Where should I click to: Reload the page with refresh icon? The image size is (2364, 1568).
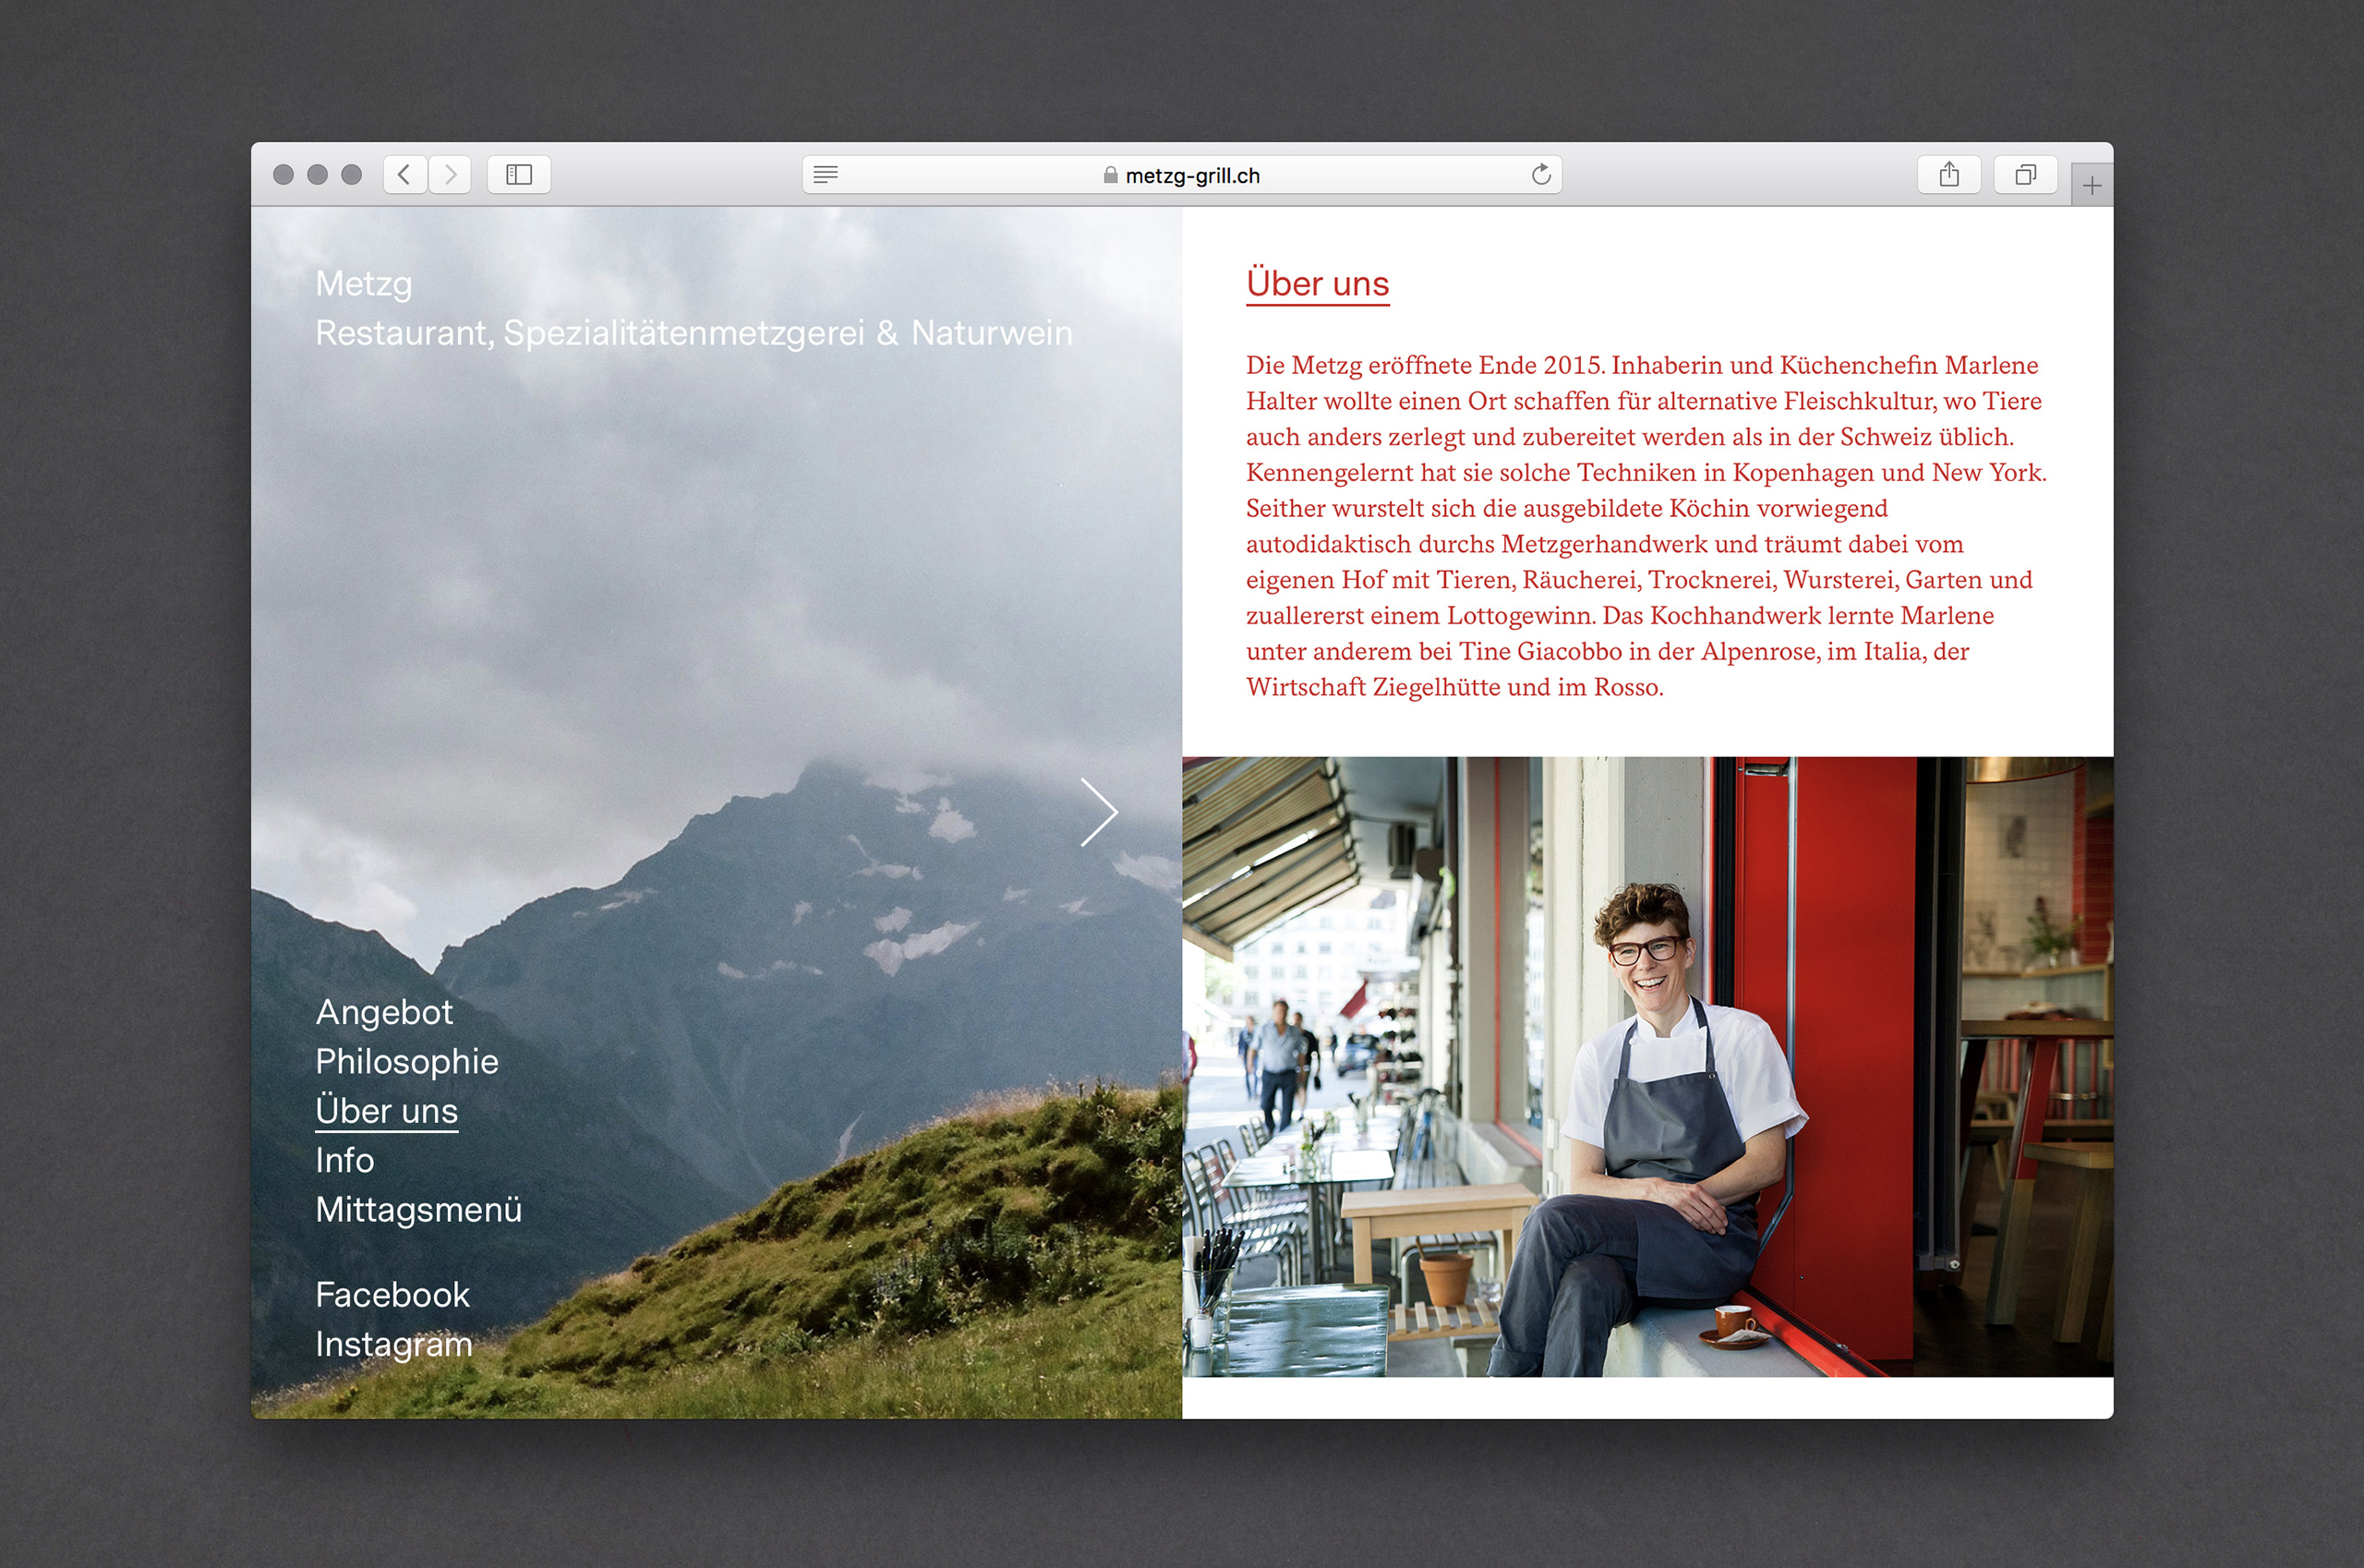1541,175
